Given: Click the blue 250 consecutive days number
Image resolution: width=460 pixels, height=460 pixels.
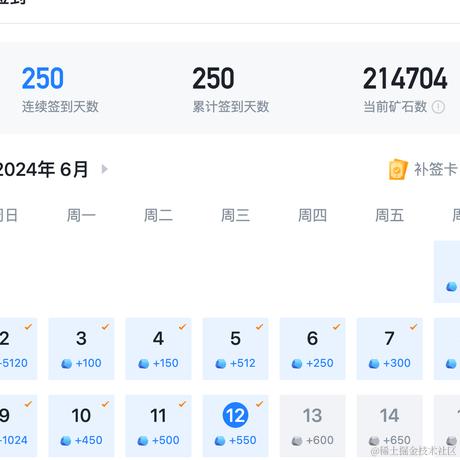Looking at the screenshot, I should click(x=43, y=78).
